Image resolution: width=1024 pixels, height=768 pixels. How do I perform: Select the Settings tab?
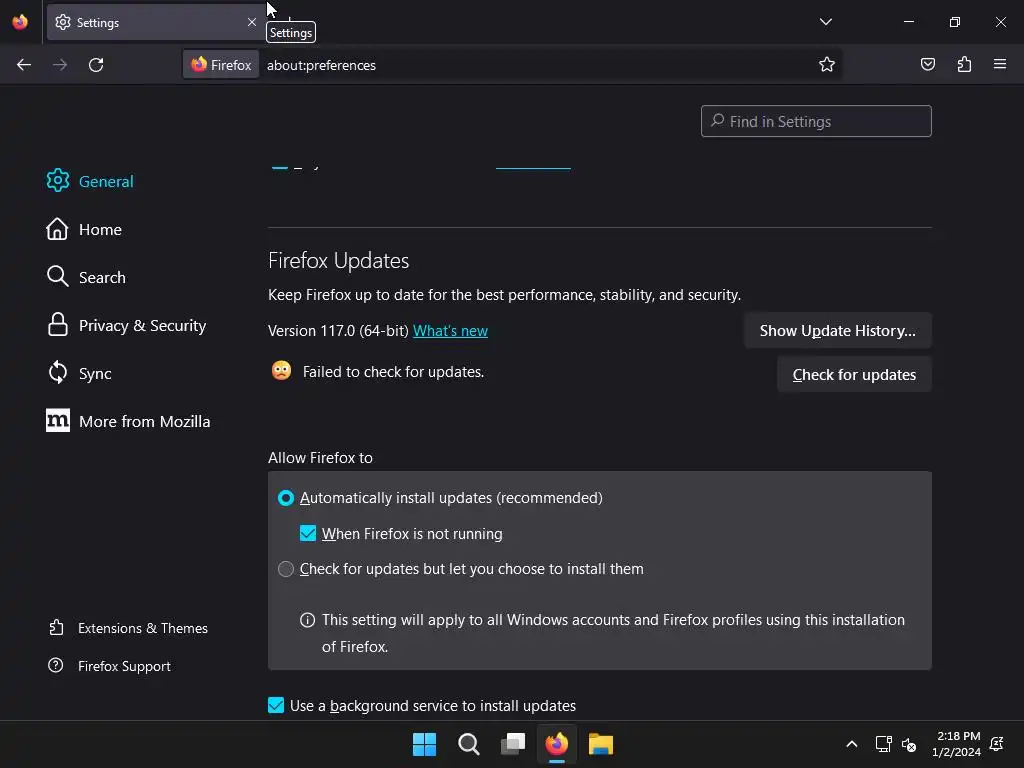tap(155, 22)
